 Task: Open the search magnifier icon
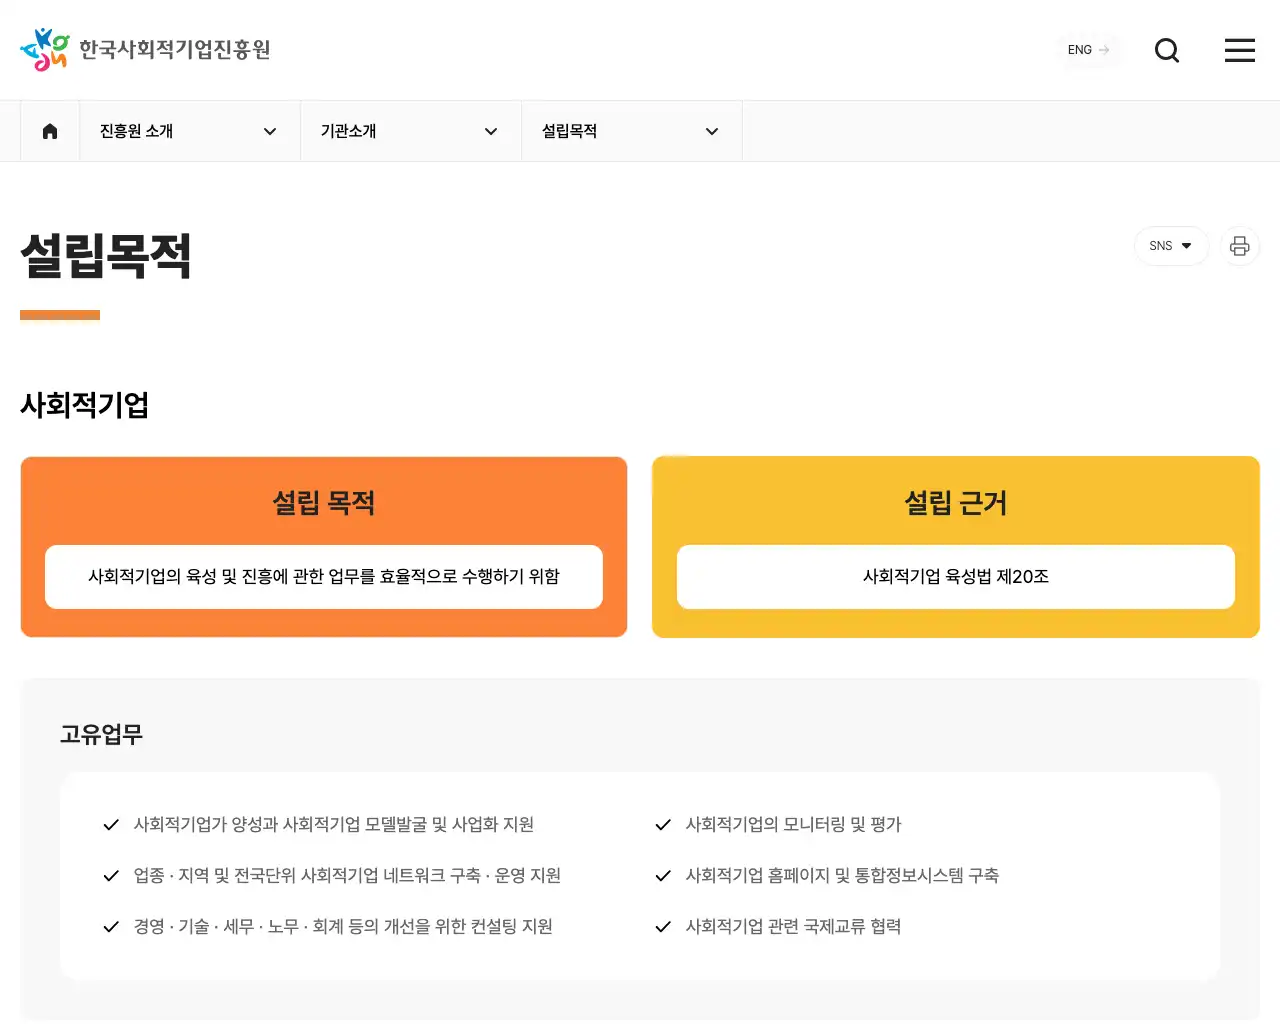(x=1167, y=50)
